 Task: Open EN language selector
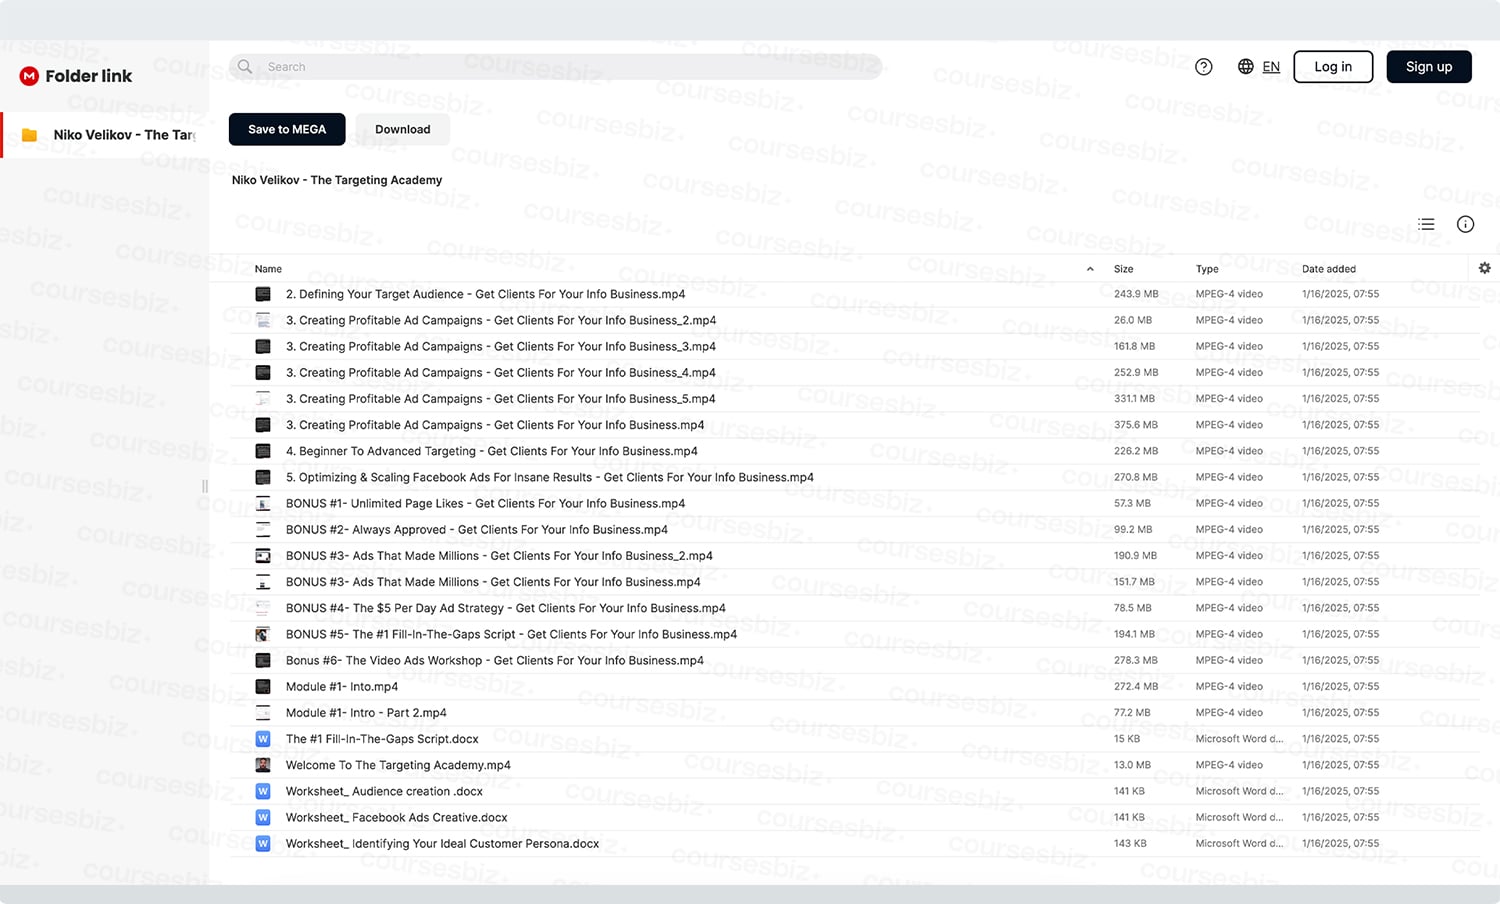pyautogui.click(x=1271, y=67)
